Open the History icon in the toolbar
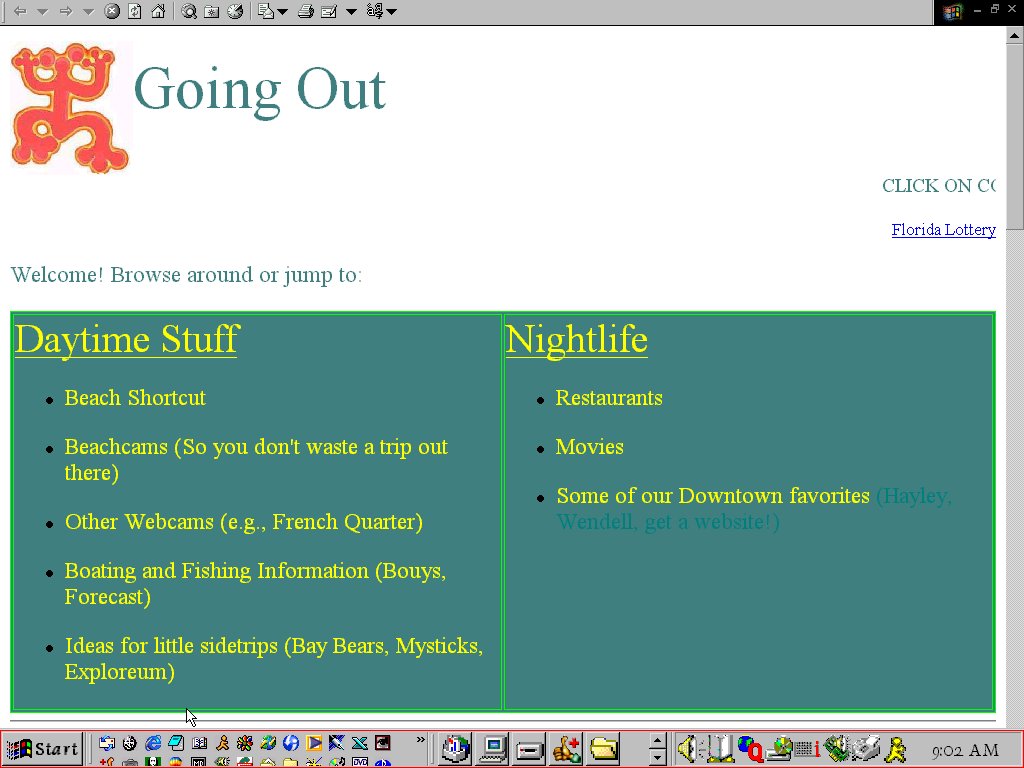Screen dimensions: 1024x768 coord(235,11)
